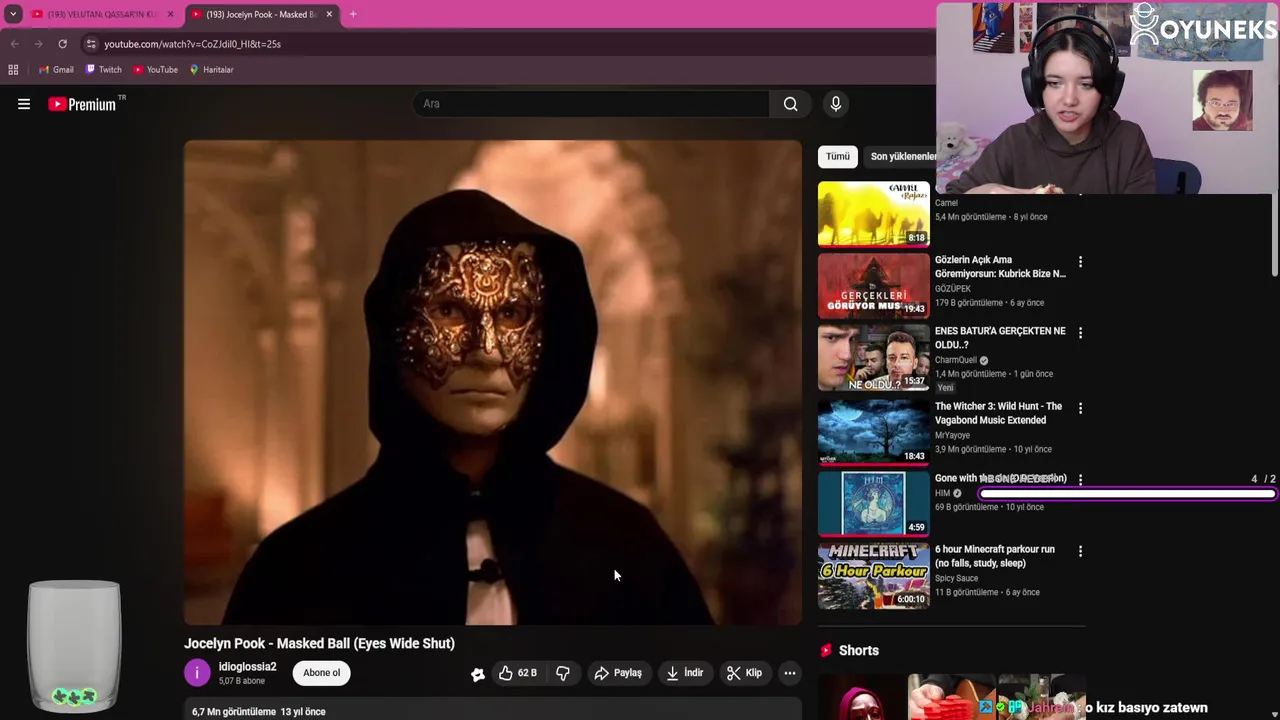Subscribe with Abone ol button
1280x720 pixels.
tap(322, 673)
